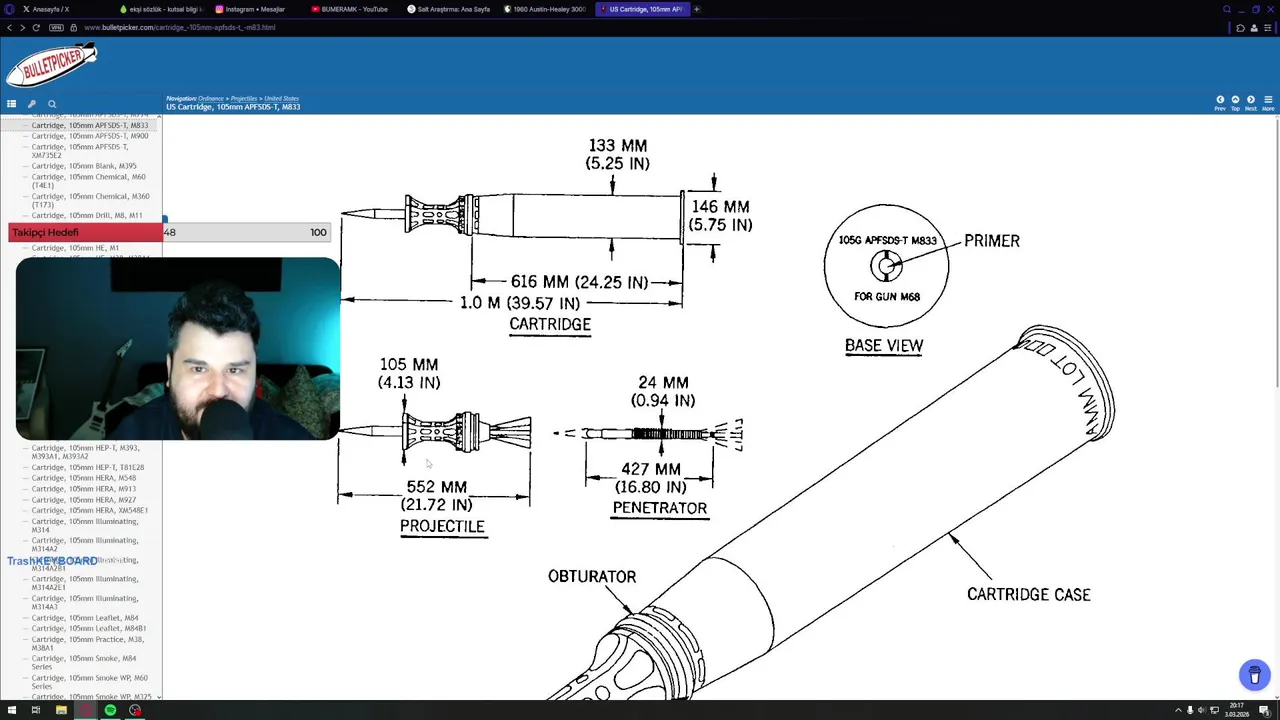Select Cartridge, 105mm Chemical, M60 (T4E1)
Image resolution: width=1280 pixels, height=720 pixels.
88,181
